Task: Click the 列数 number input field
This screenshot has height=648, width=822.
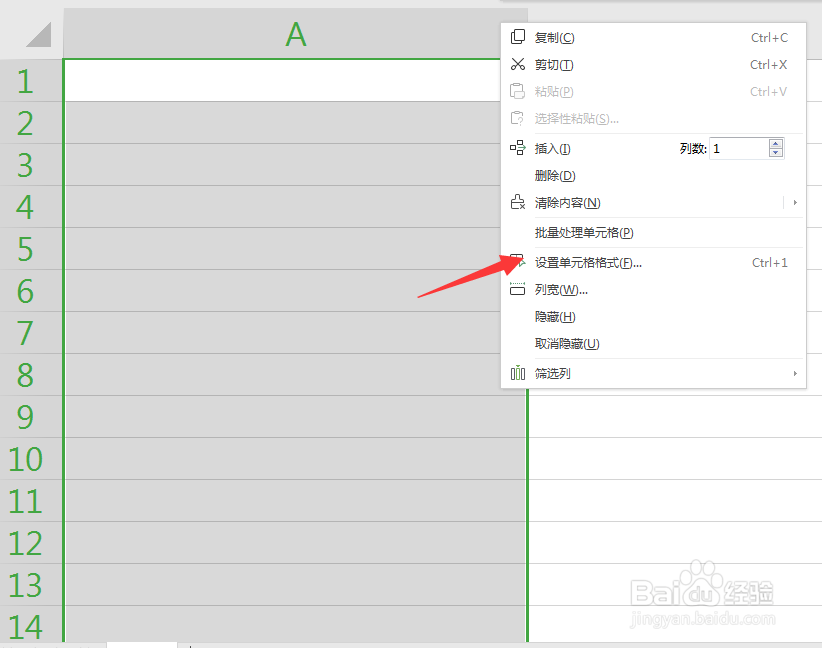Action: [x=739, y=148]
